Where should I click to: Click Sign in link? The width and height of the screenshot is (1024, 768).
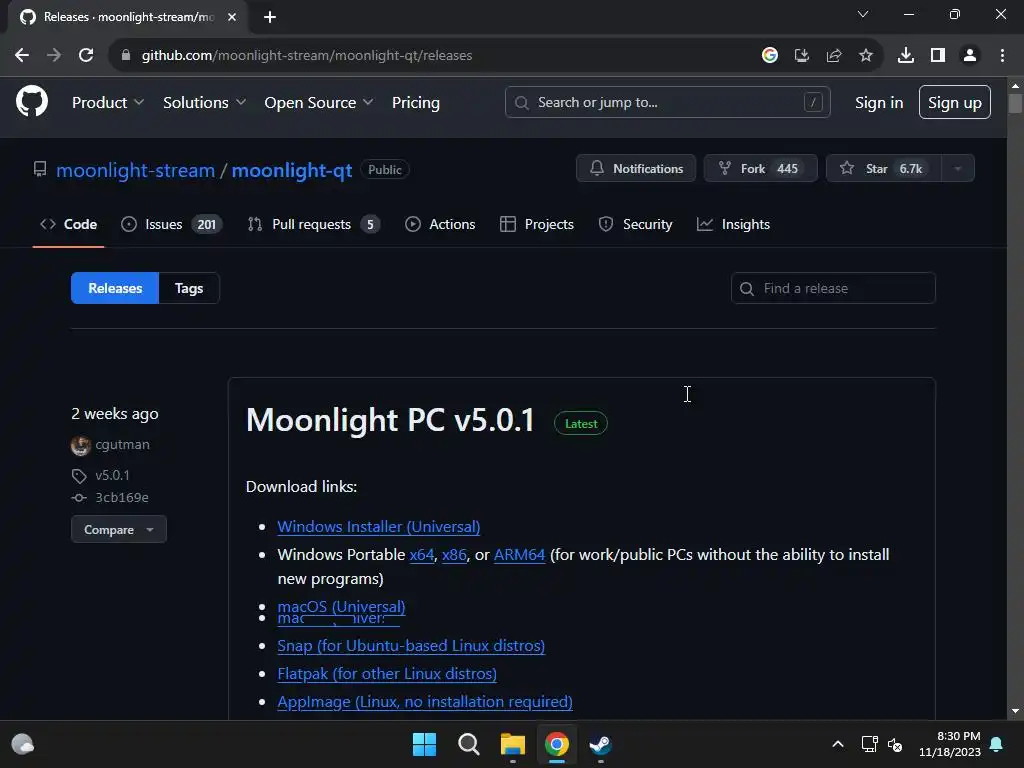coord(879,103)
